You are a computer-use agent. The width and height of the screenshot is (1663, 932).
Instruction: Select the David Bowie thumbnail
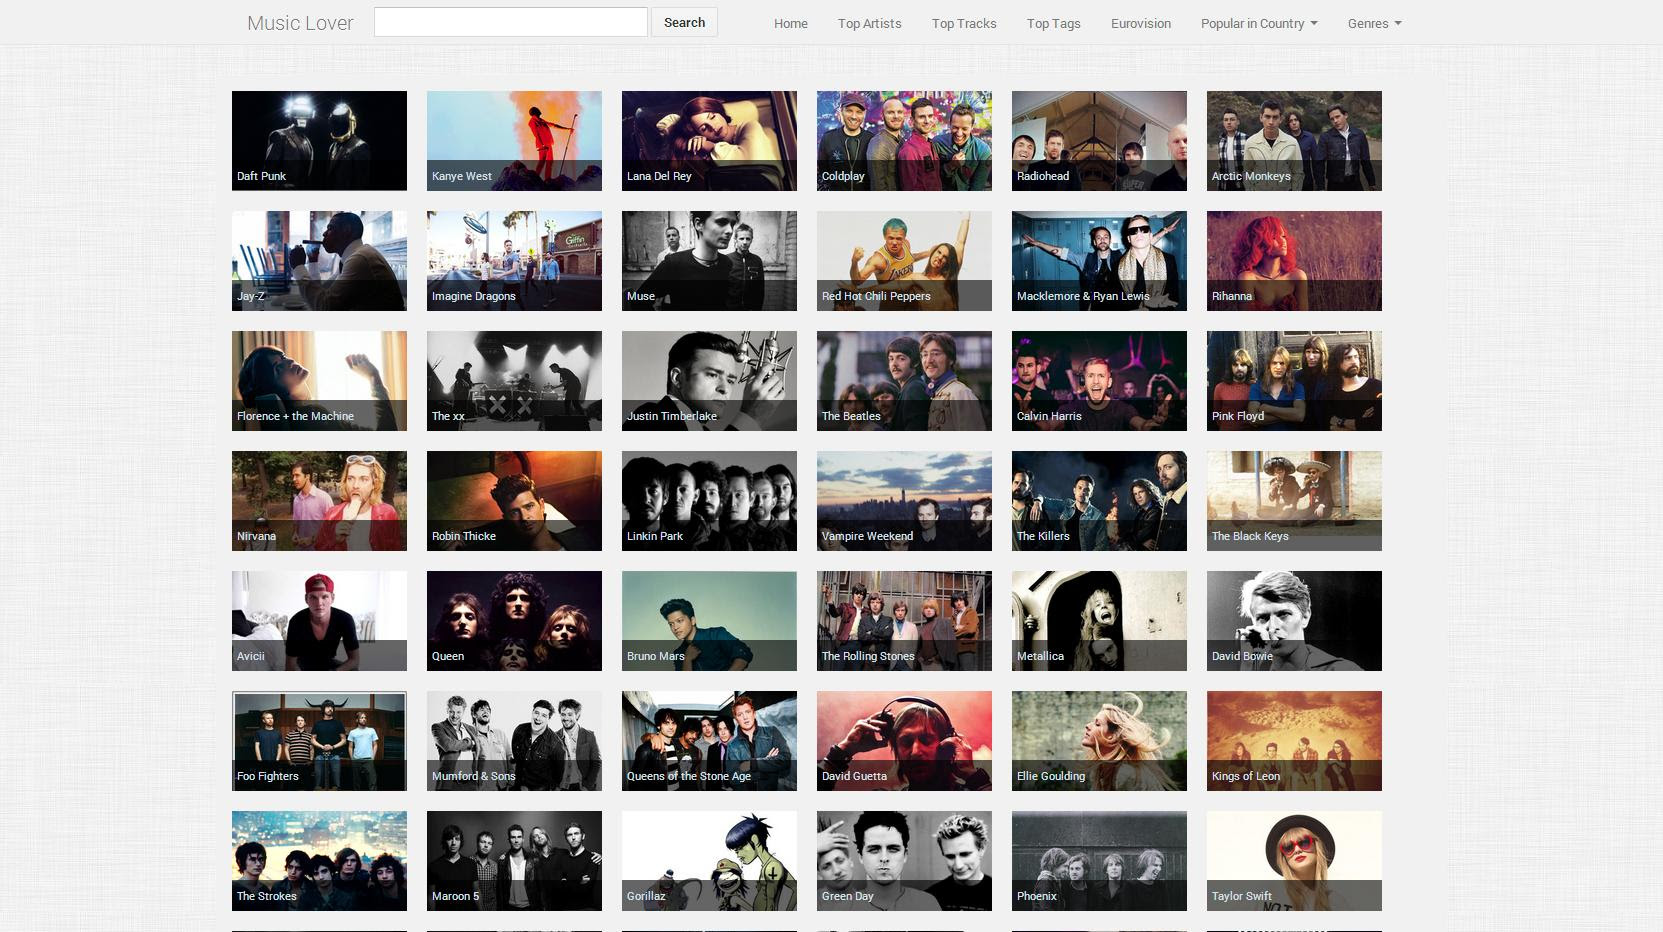1294,621
